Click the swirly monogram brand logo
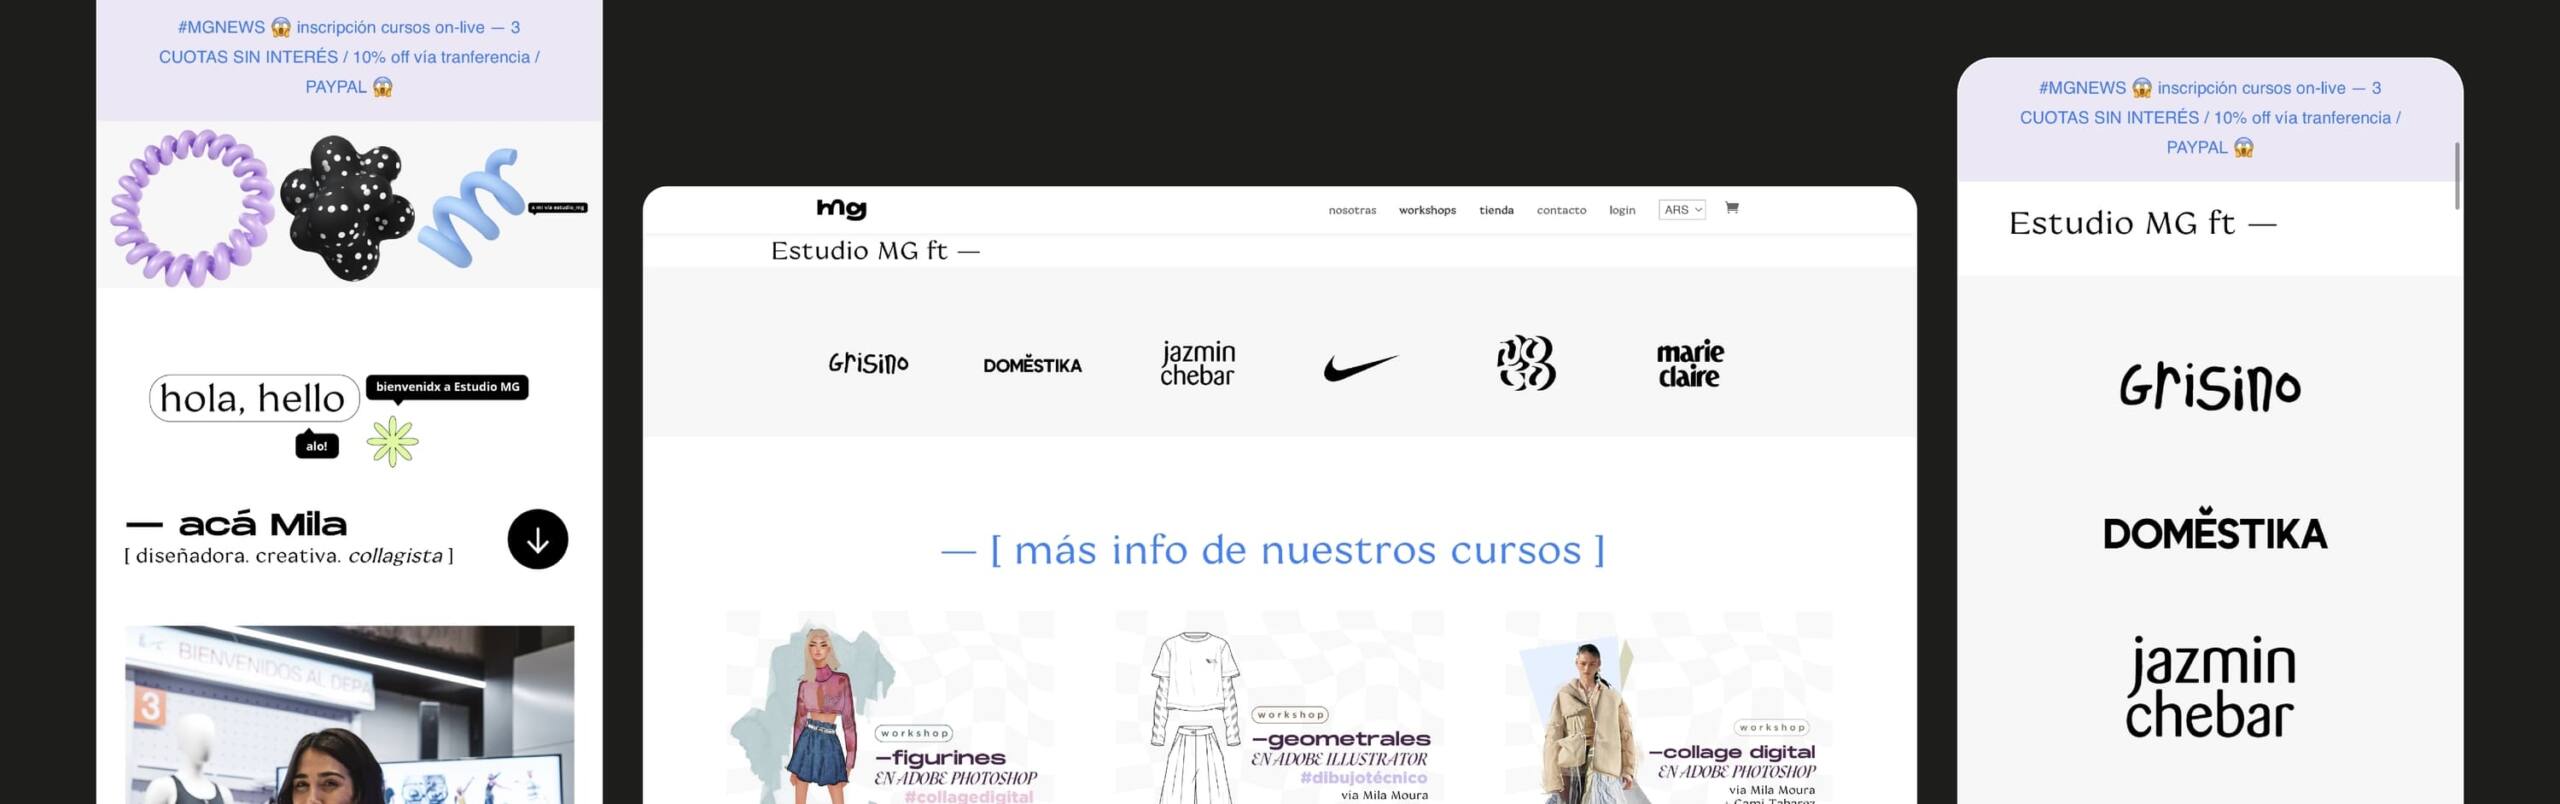Image resolution: width=2560 pixels, height=804 pixels. [1525, 362]
